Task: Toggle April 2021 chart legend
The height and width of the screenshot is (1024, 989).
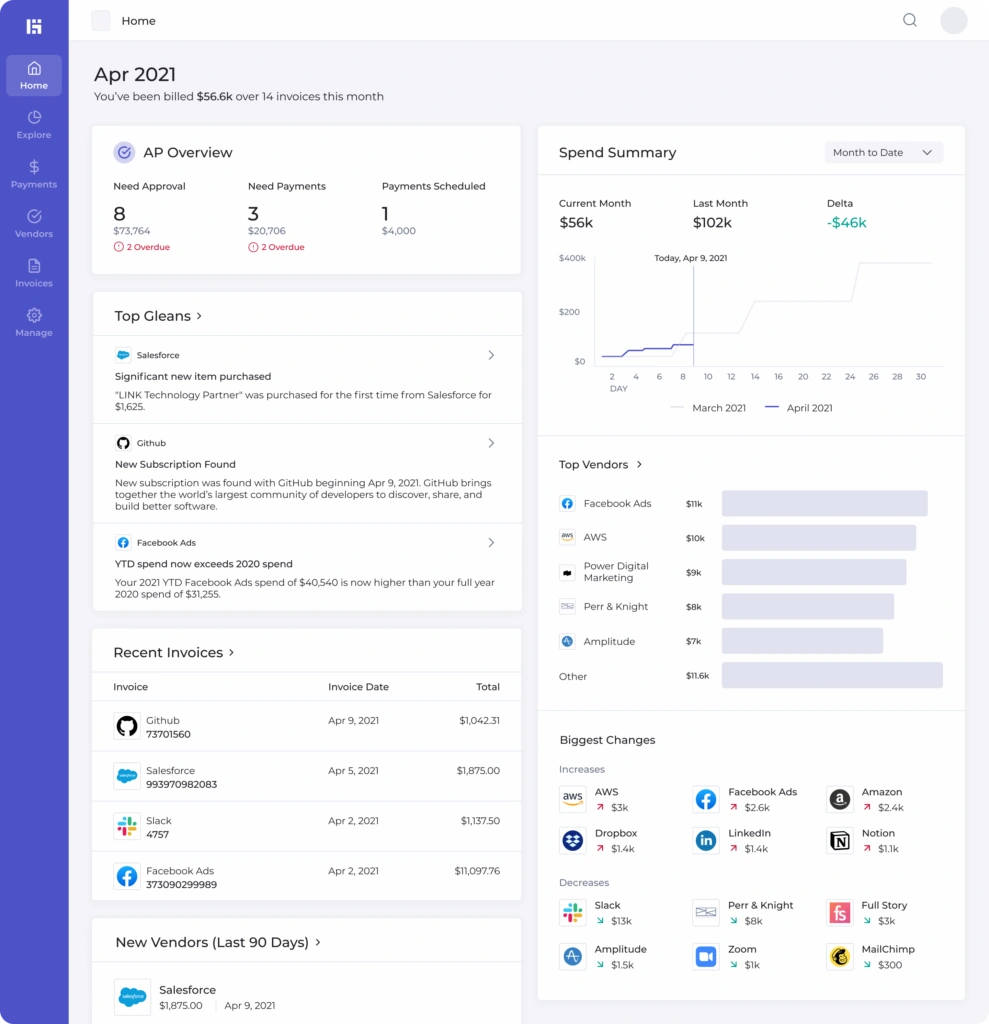Action: point(799,408)
